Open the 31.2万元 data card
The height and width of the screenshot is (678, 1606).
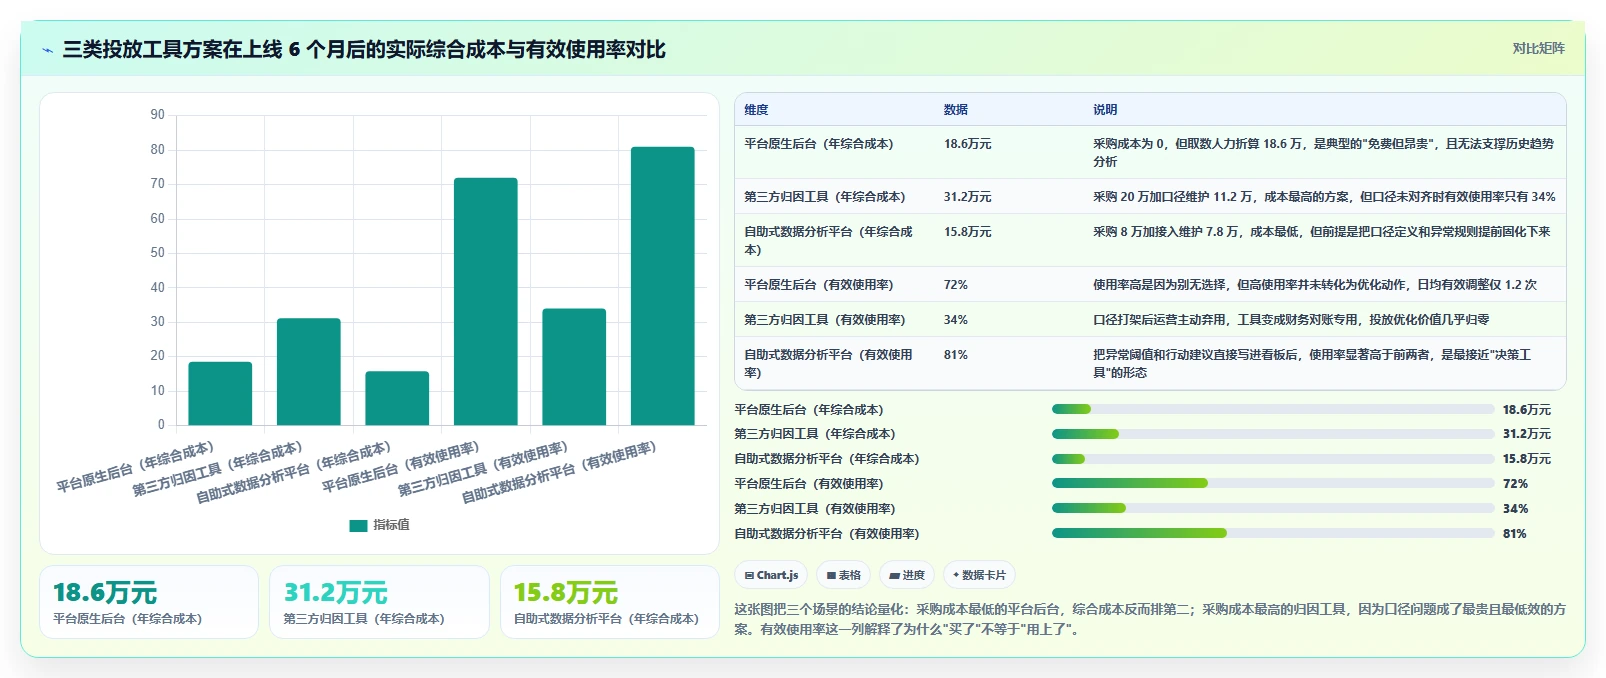coord(379,602)
